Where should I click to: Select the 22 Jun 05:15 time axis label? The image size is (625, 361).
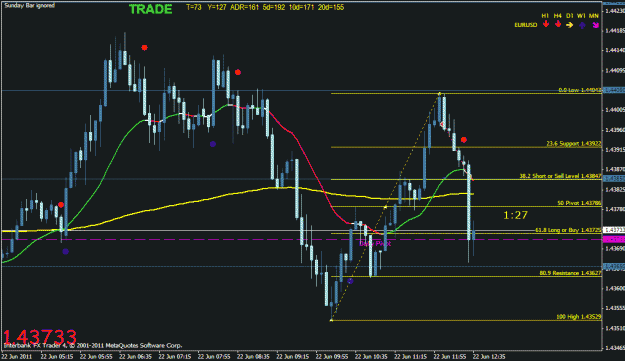[x=57, y=356]
